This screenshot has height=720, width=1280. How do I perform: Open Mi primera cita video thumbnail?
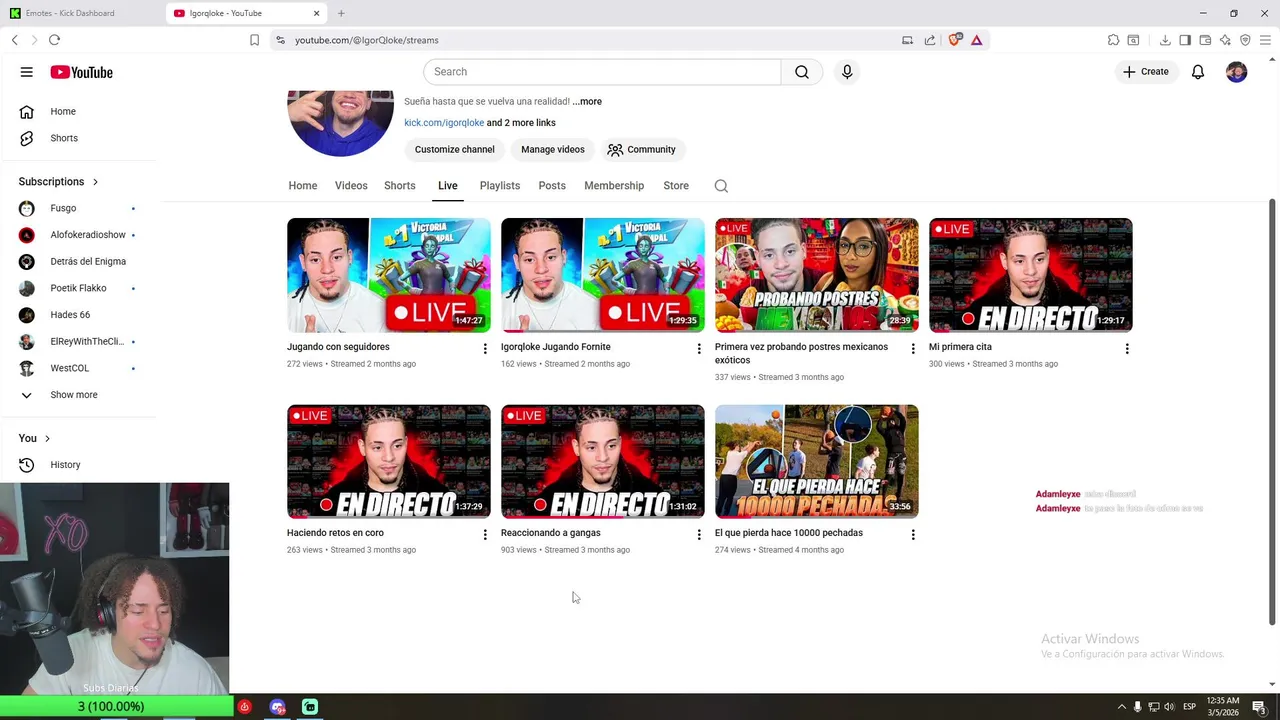coord(1031,275)
